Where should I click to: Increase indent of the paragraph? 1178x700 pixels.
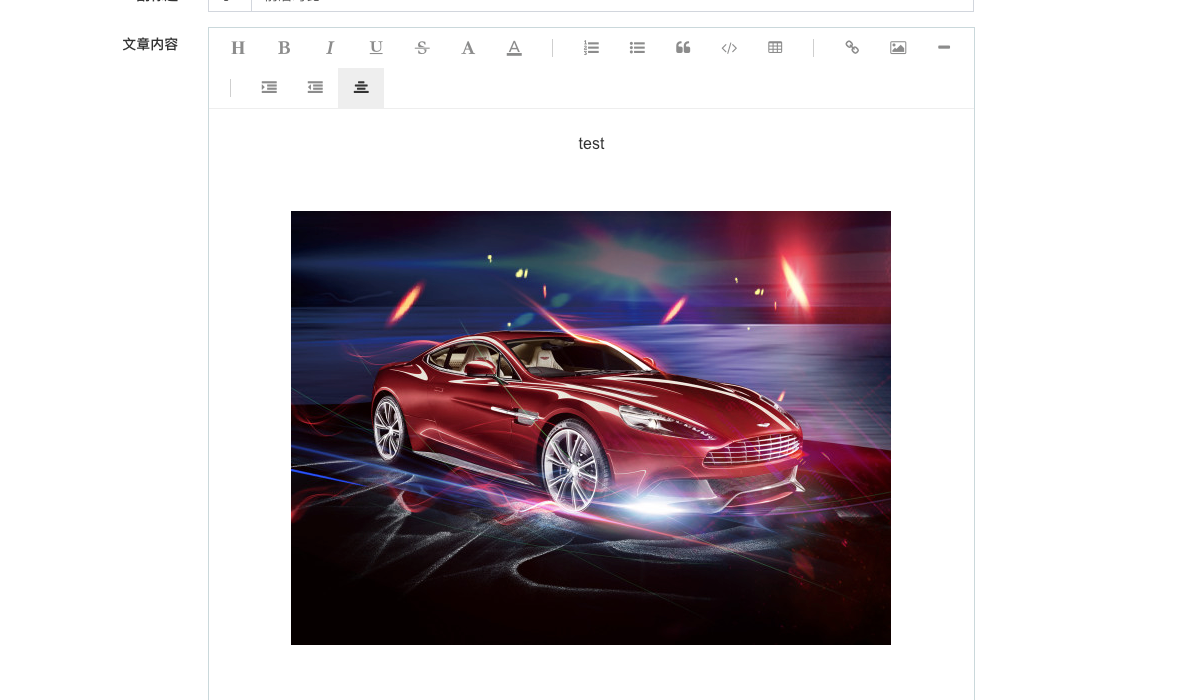tap(269, 88)
